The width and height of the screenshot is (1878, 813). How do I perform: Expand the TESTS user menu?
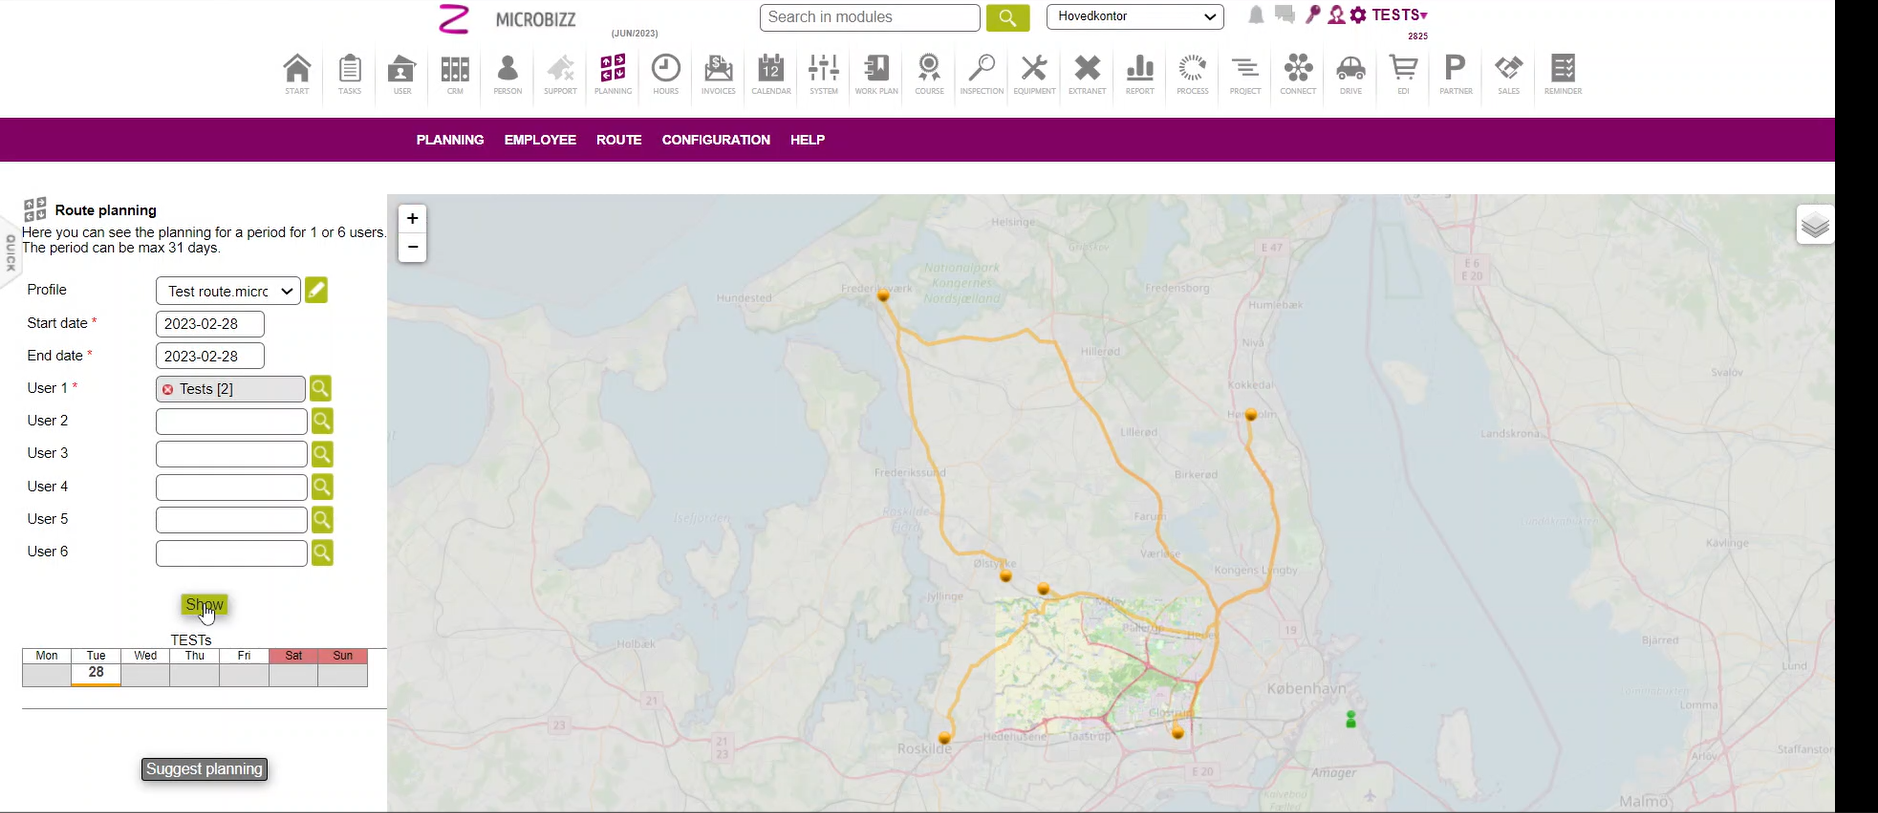[1400, 15]
